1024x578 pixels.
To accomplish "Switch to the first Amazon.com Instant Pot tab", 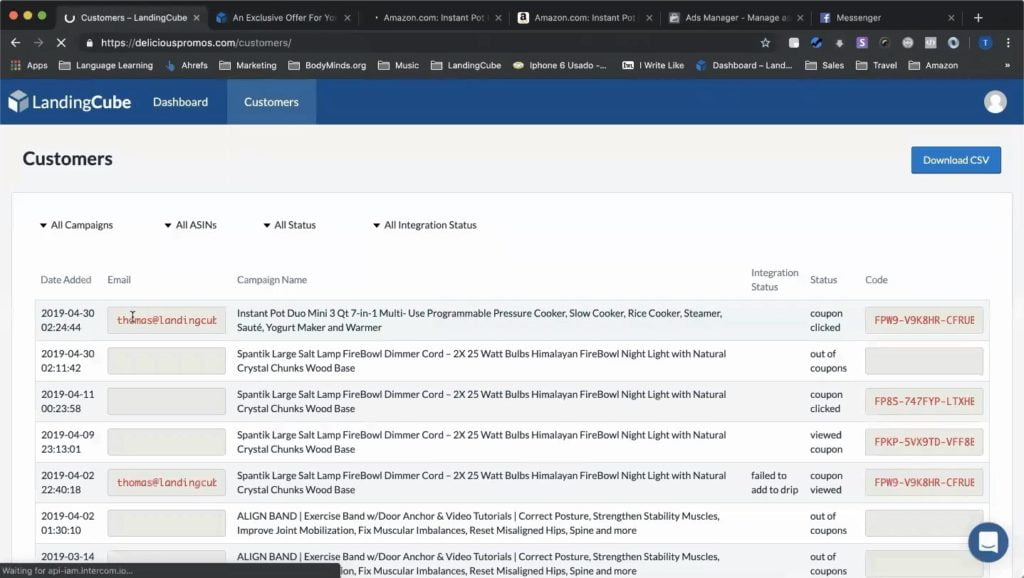I will [434, 18].
